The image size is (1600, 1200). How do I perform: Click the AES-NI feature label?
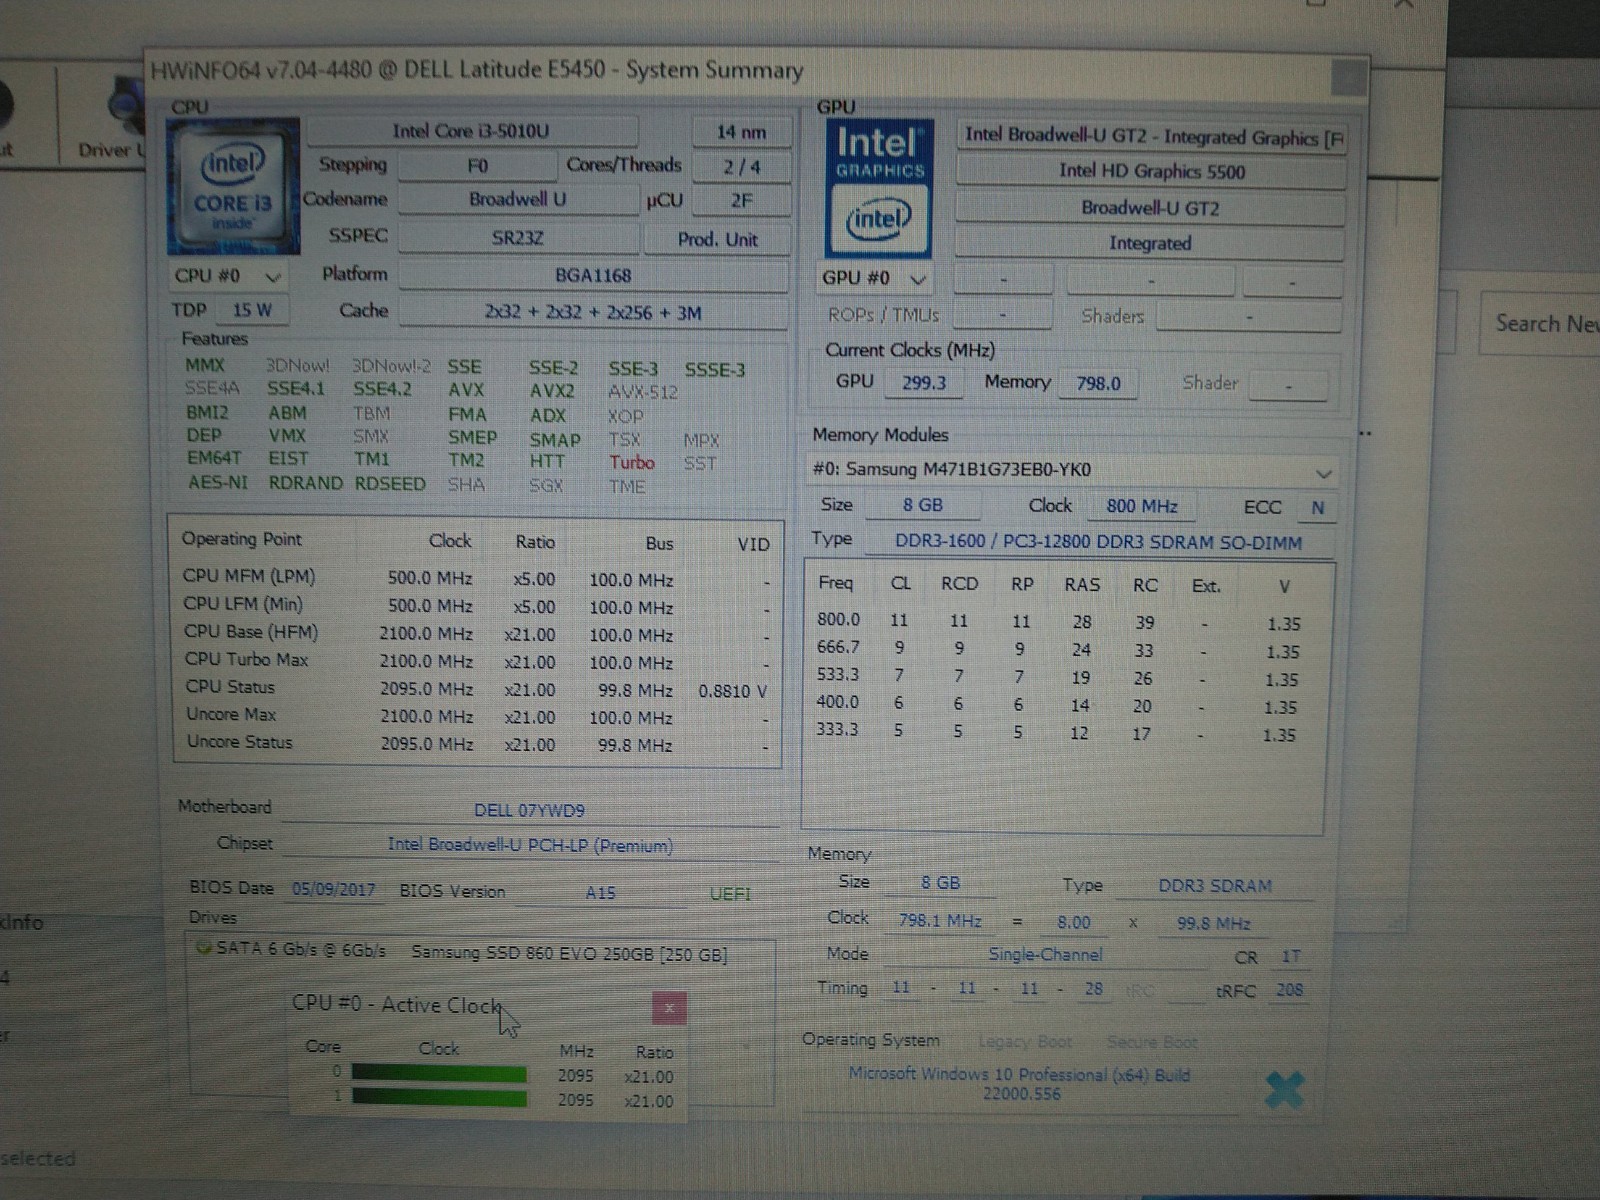[x=217, y=483]
